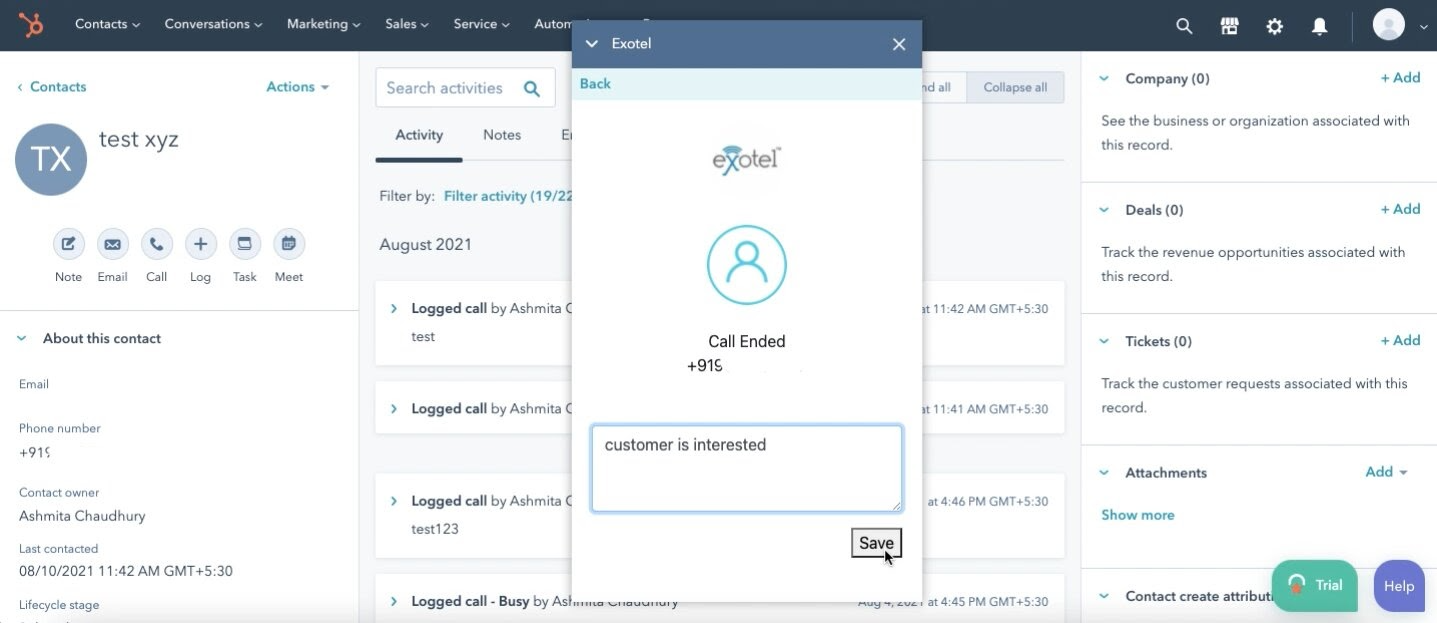
Task: Open the Actions dropdown
Action: click(x=297, y=87)
